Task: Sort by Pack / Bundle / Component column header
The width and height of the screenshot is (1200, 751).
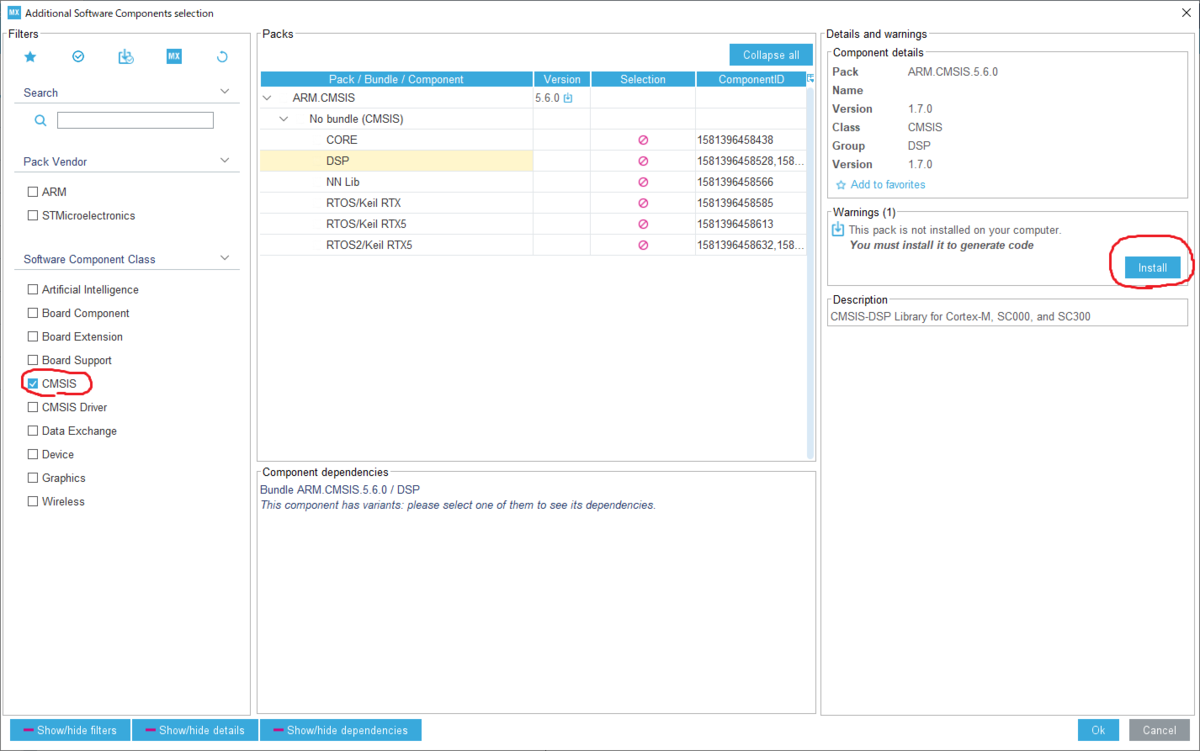Action: pyautogui.click(x=396, y=79)
